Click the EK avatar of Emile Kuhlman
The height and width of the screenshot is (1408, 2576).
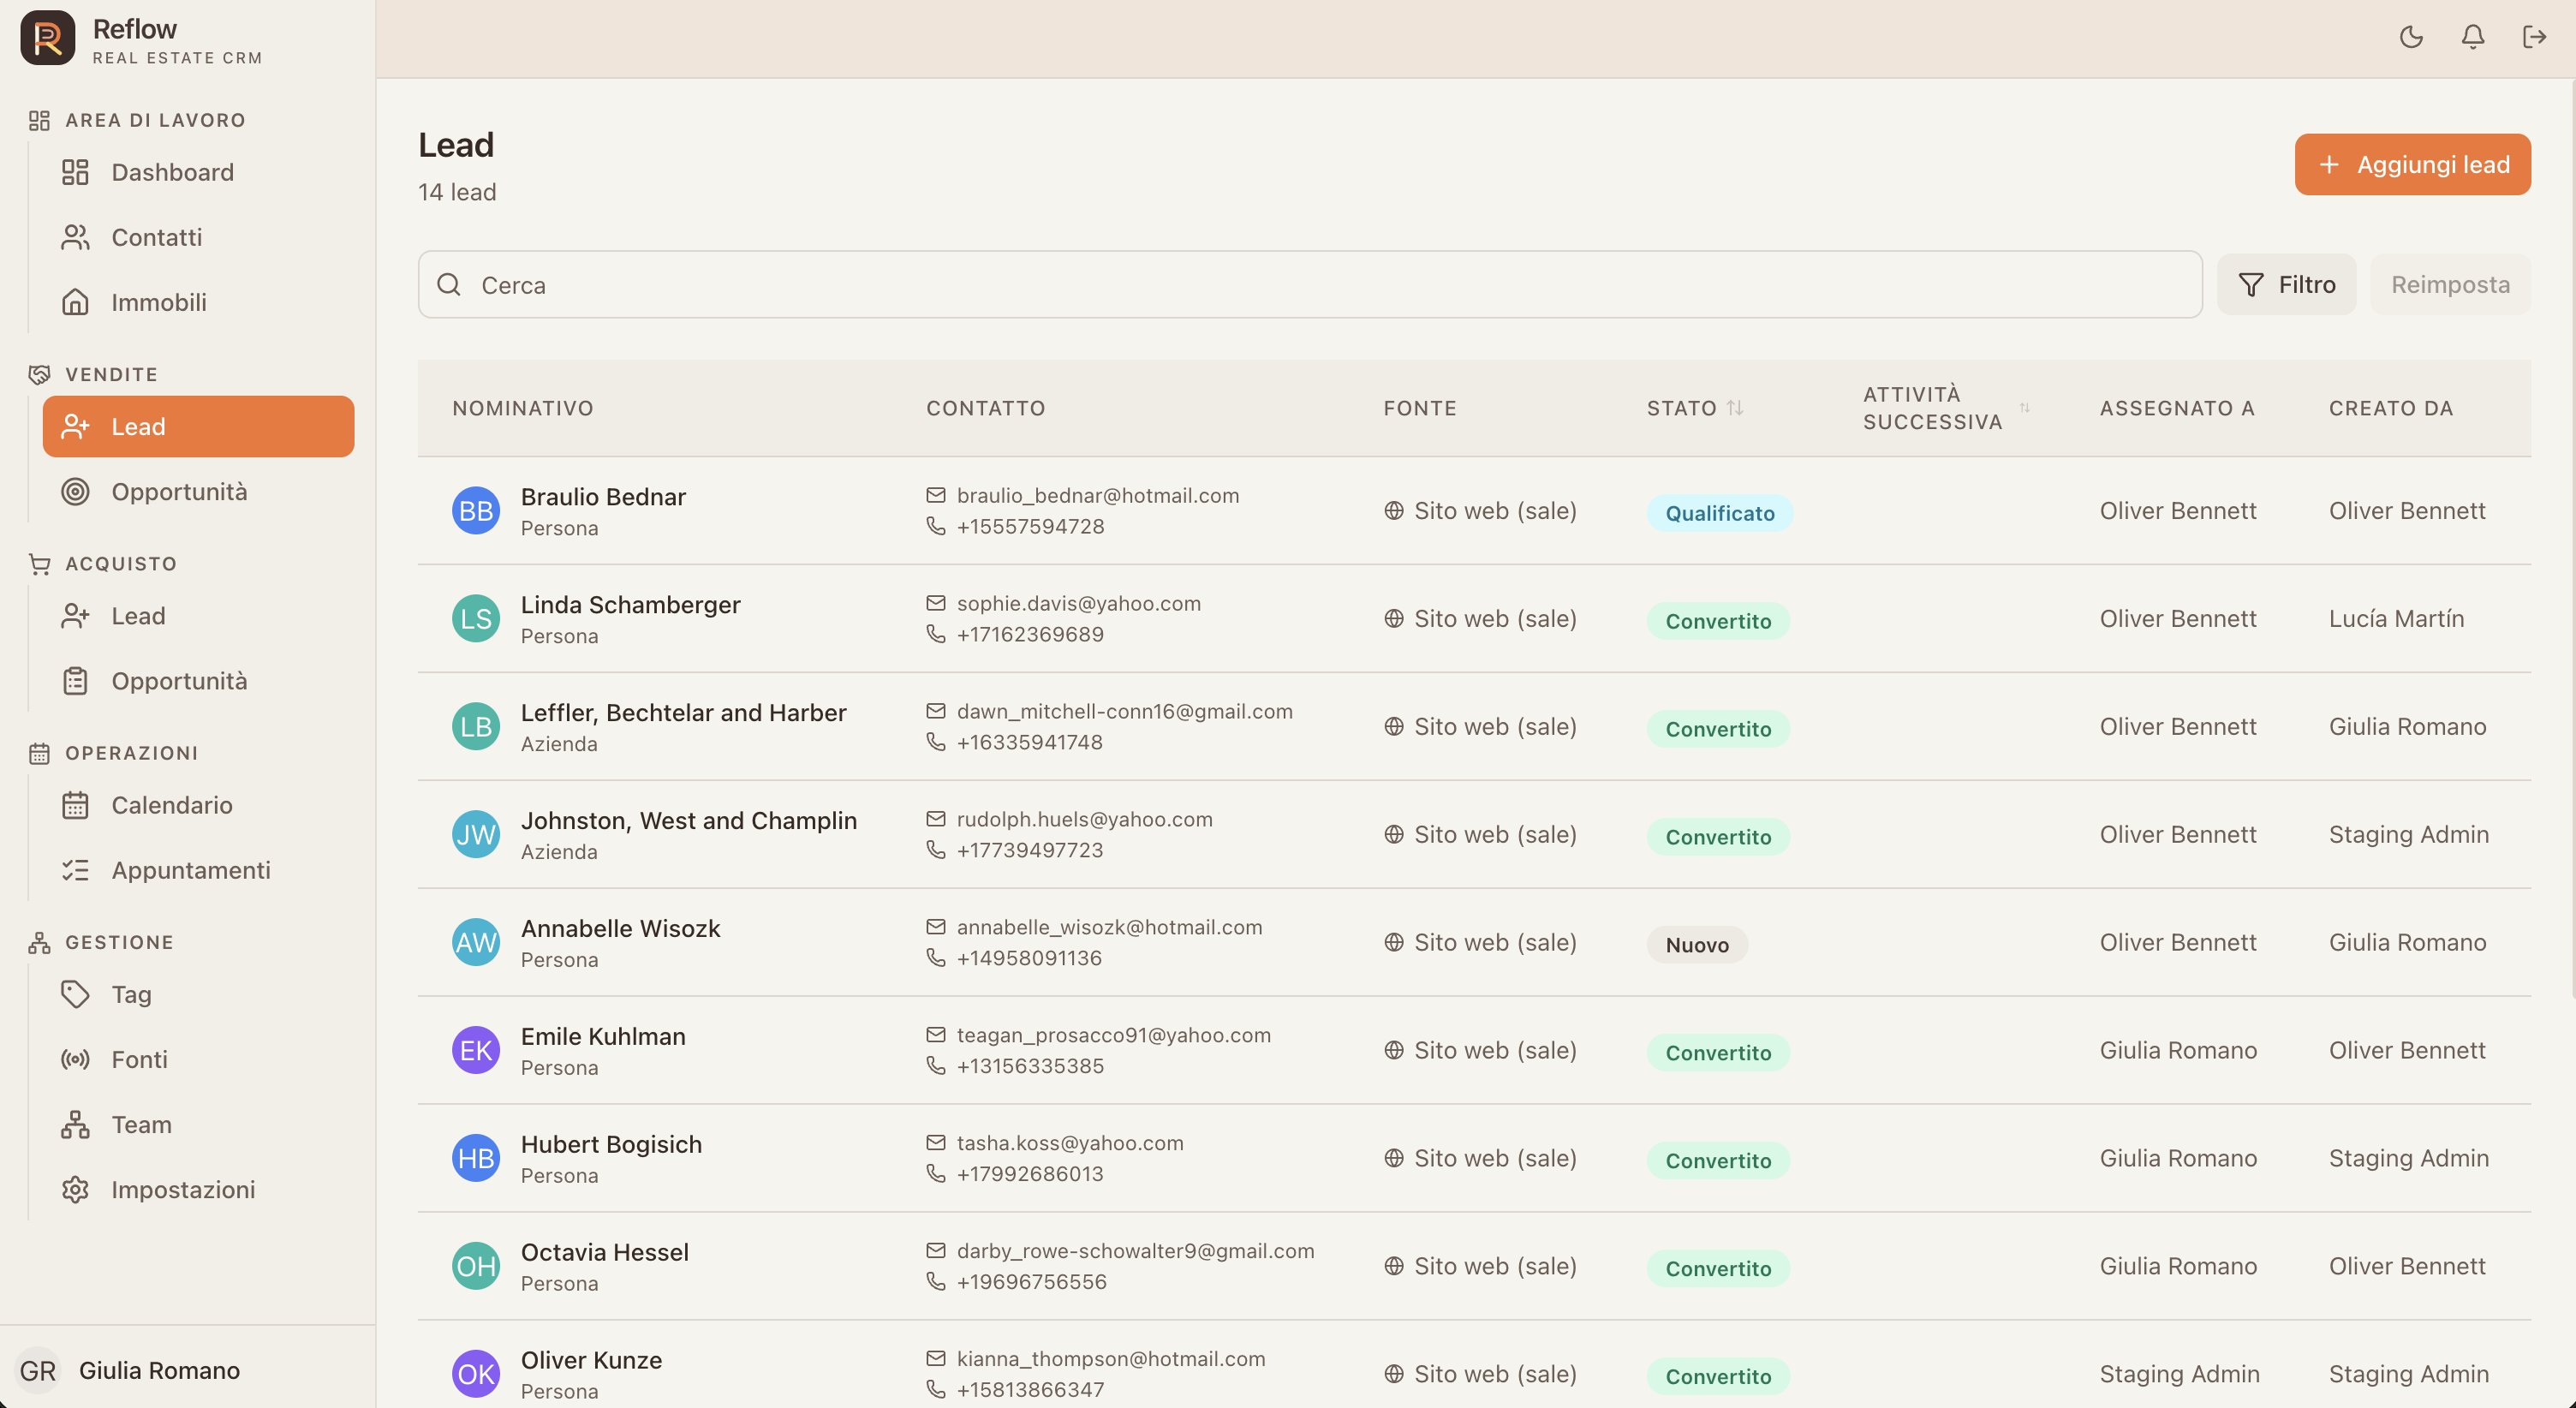click(476, 1050)
